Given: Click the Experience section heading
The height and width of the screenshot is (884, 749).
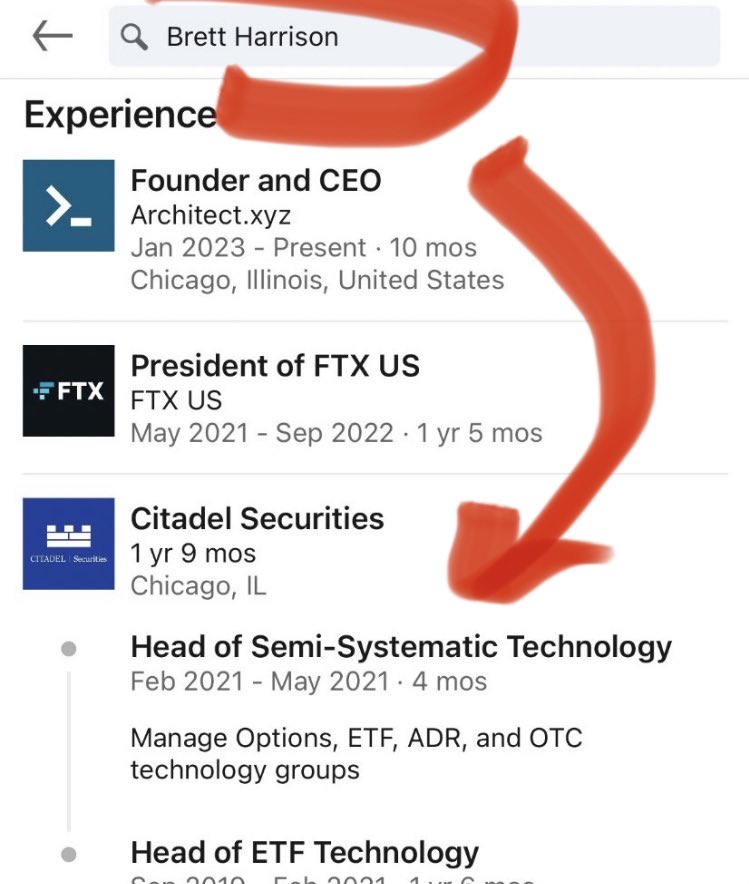Looking at the screenshot, I should tap(120, 115).
